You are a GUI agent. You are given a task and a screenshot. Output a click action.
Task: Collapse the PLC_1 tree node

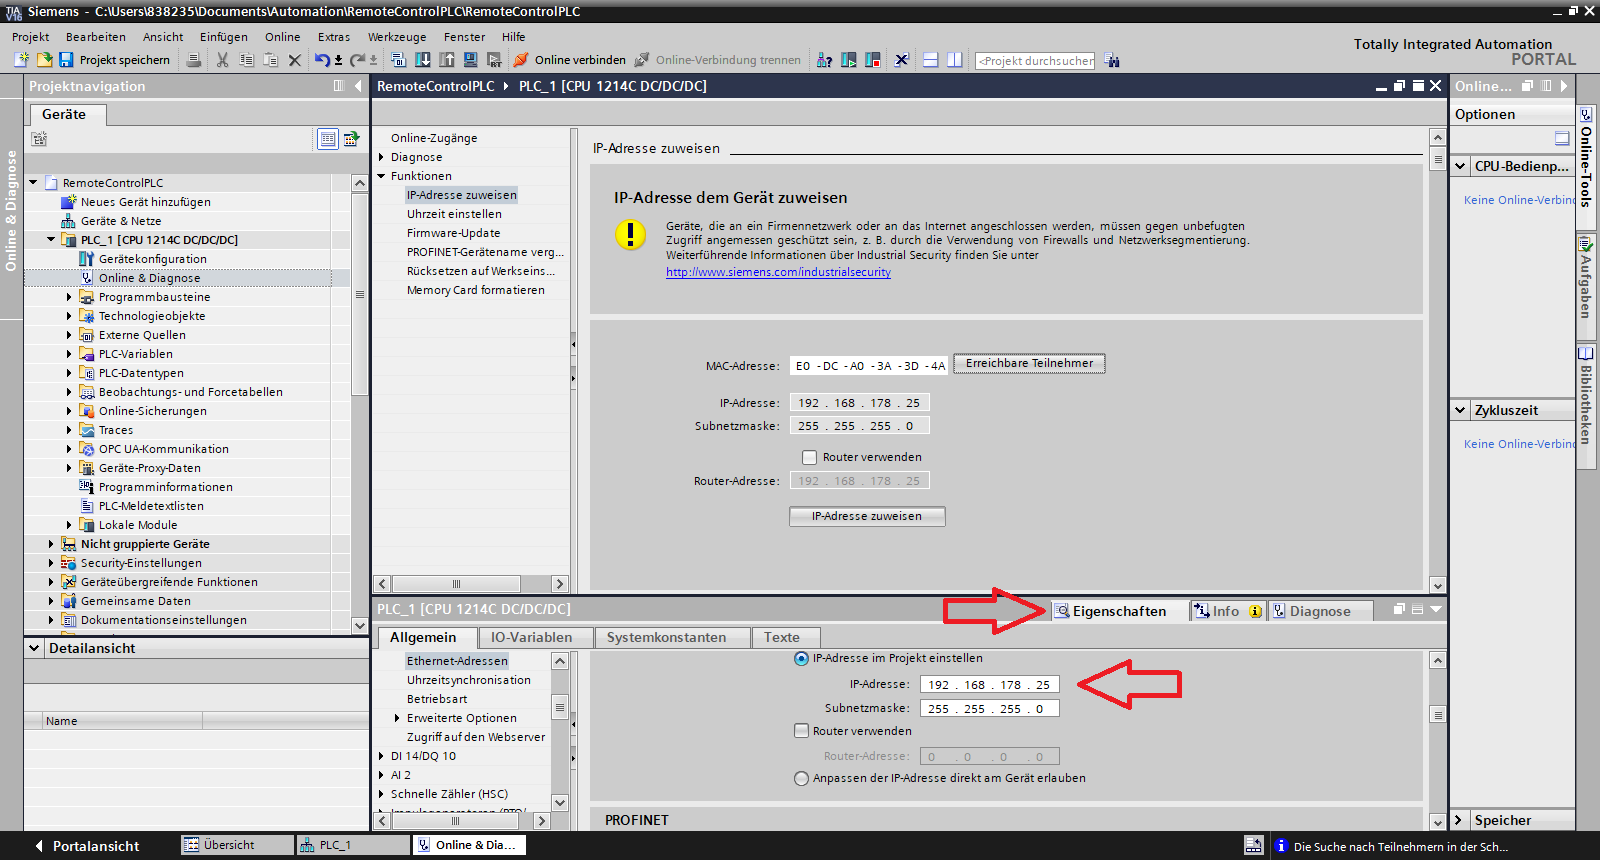(51, 240)
